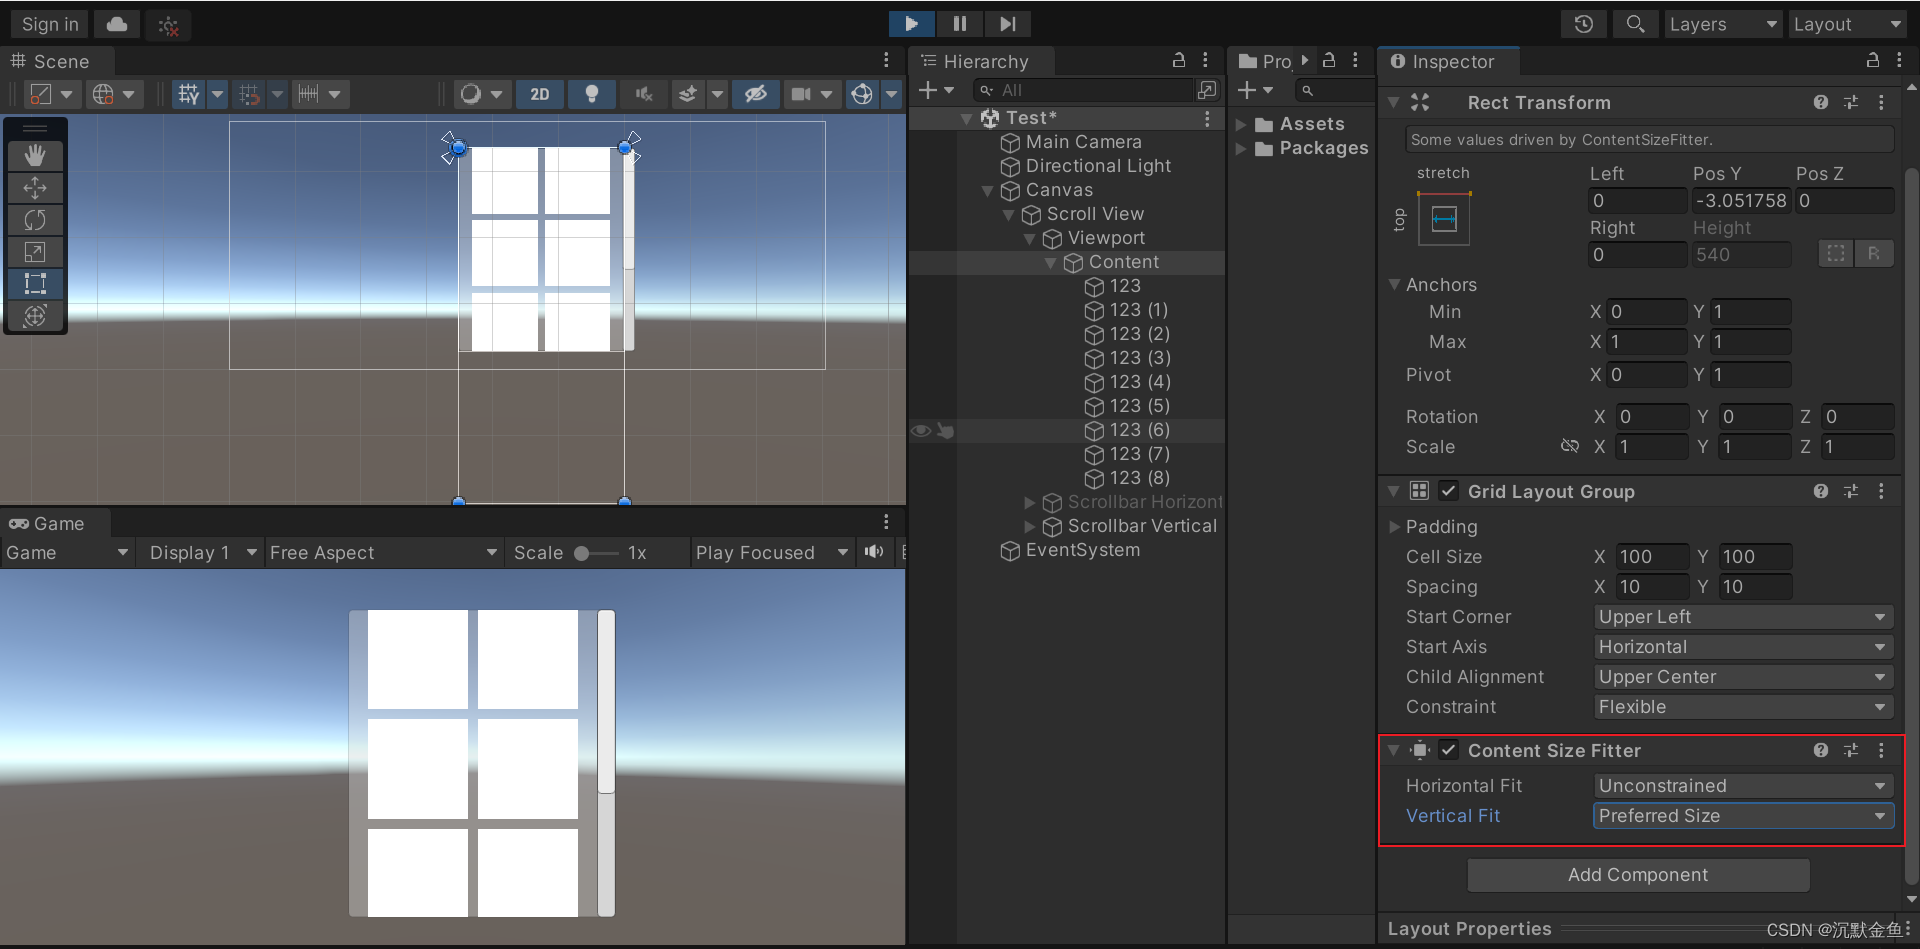The image size is (1920, 949).
Task: Open Start Corner dropdown
Action: click(x=1742, y=617)
